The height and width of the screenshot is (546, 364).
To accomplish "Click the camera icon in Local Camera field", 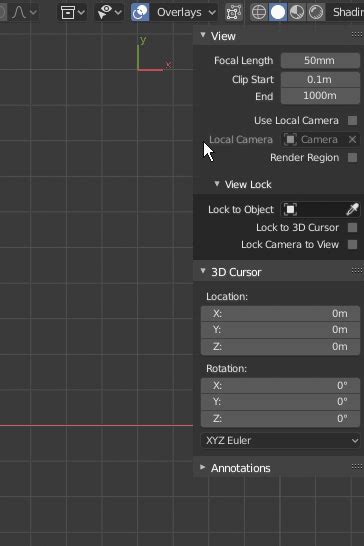I will (x=290, y=140).
